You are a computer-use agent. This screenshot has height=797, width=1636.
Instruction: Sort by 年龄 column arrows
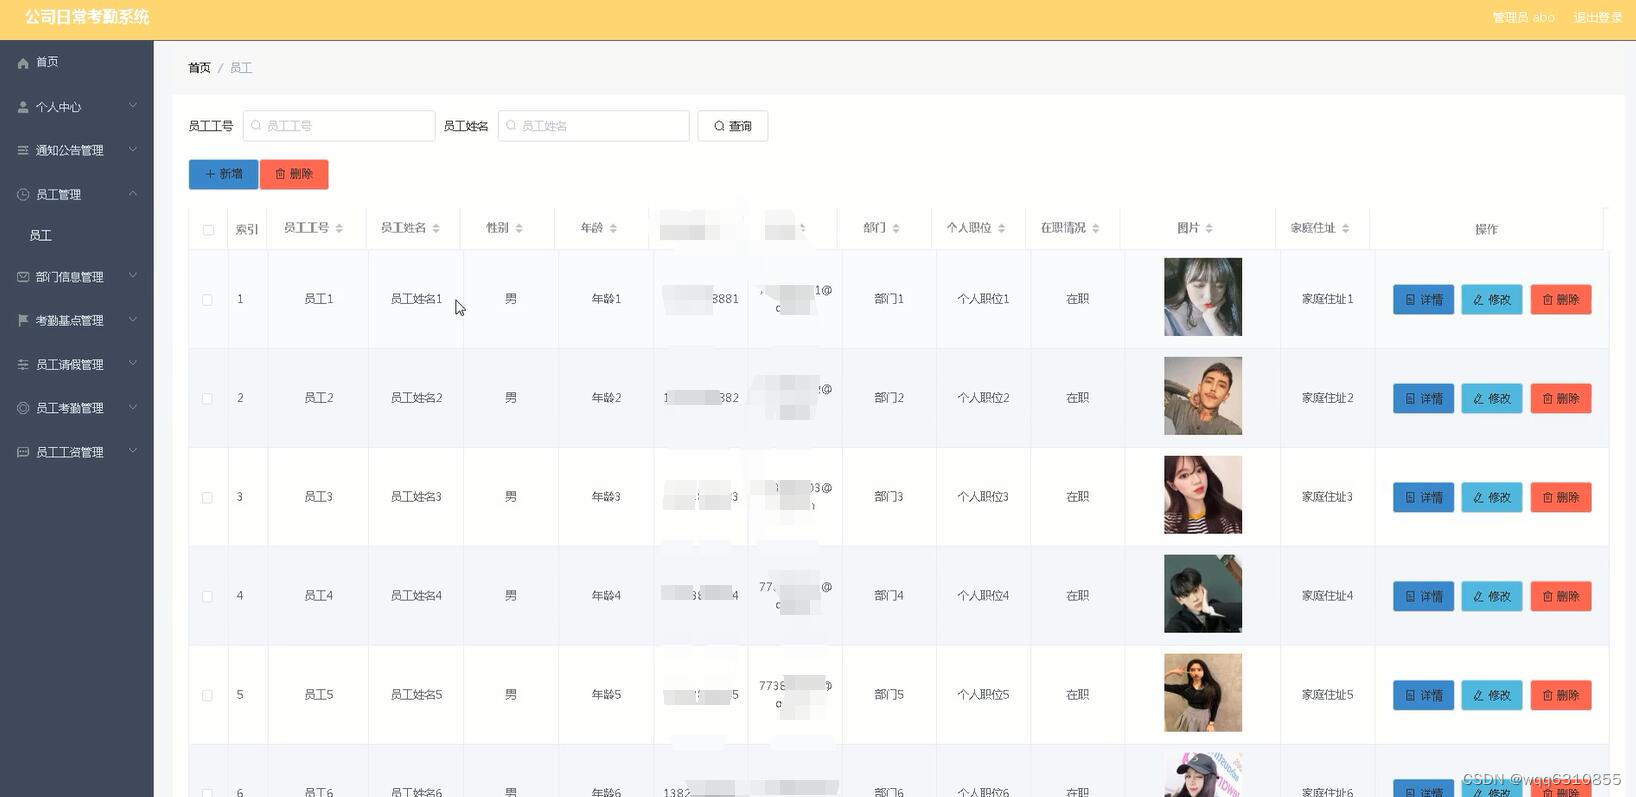click(x=613, y=229)
